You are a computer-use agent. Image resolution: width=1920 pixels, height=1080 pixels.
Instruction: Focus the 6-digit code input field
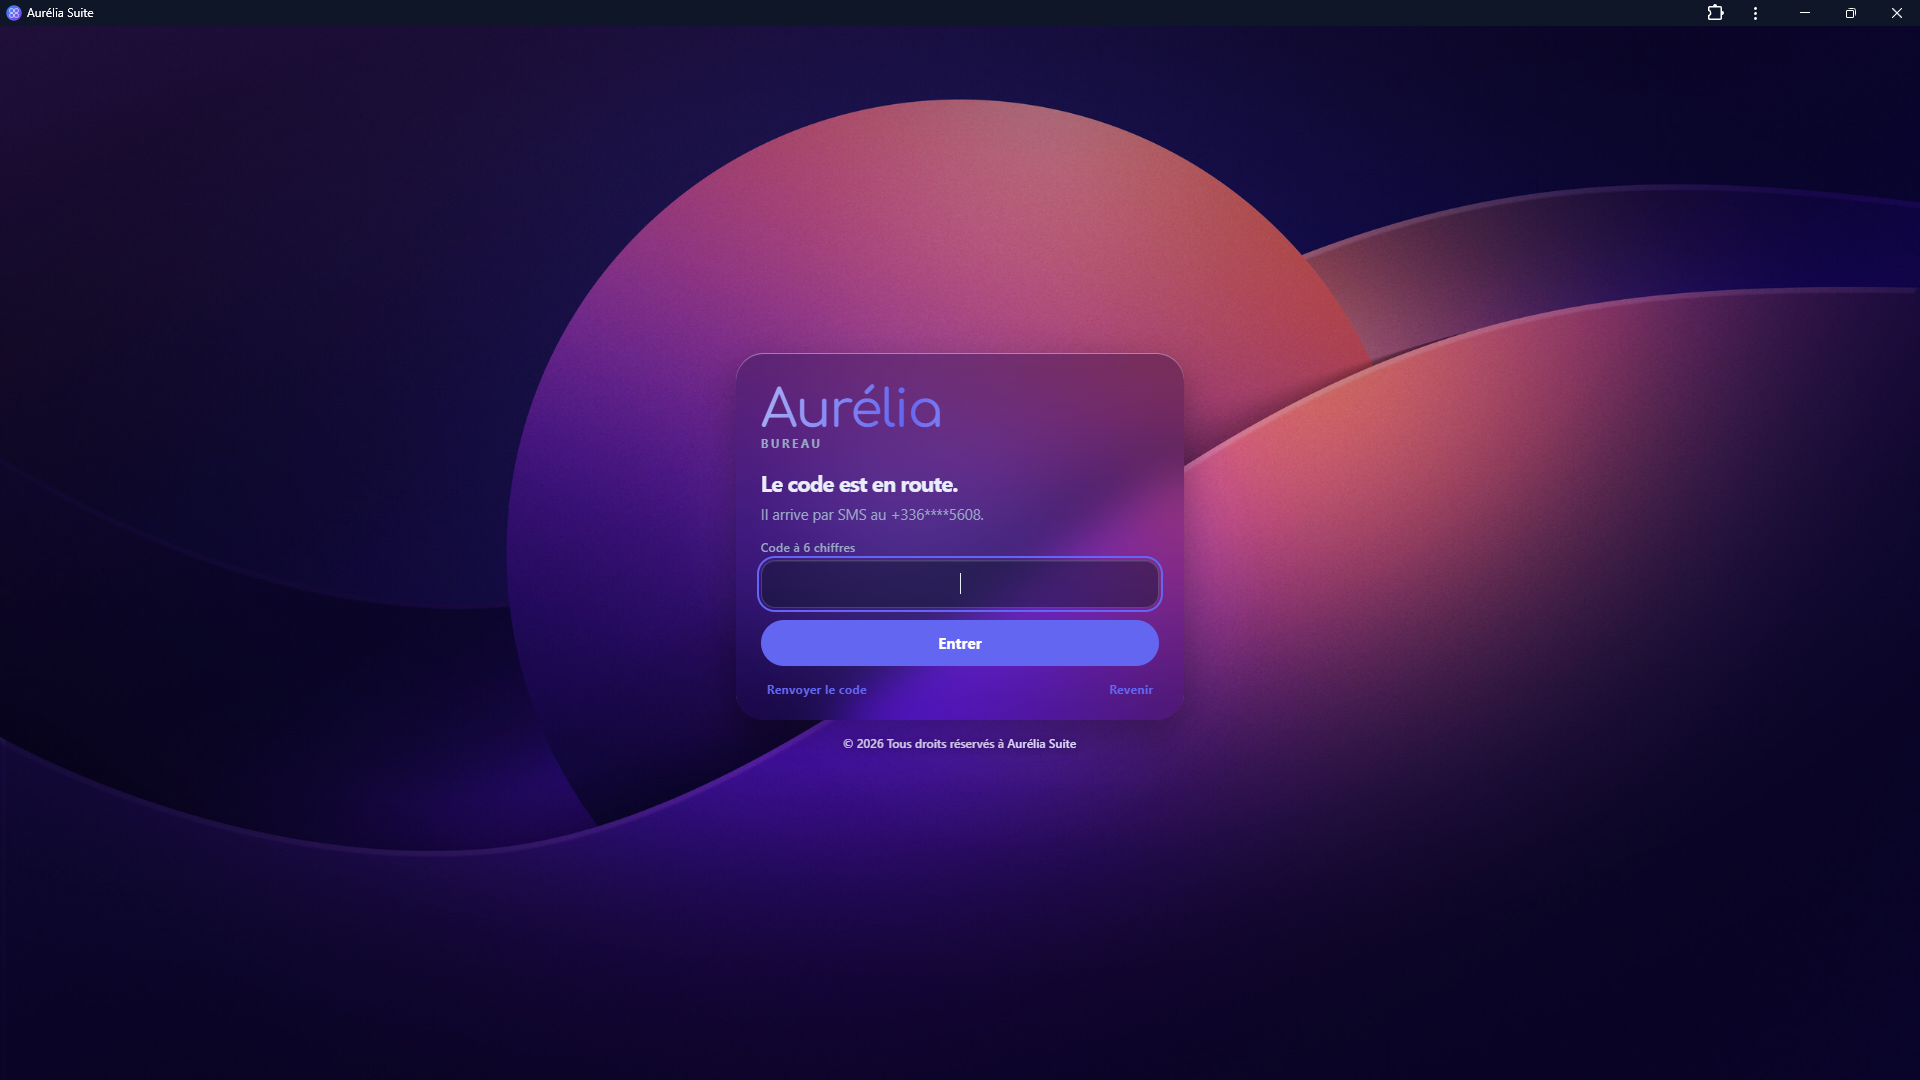(960, 584)
